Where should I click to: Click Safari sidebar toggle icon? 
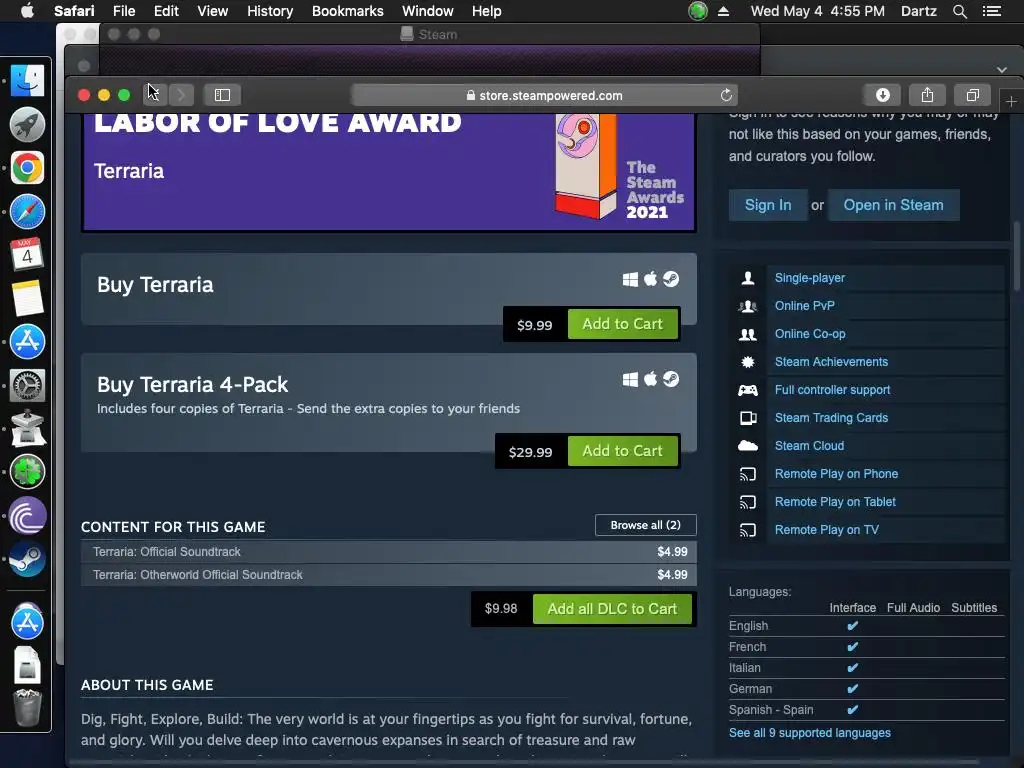tap(222, 95)
